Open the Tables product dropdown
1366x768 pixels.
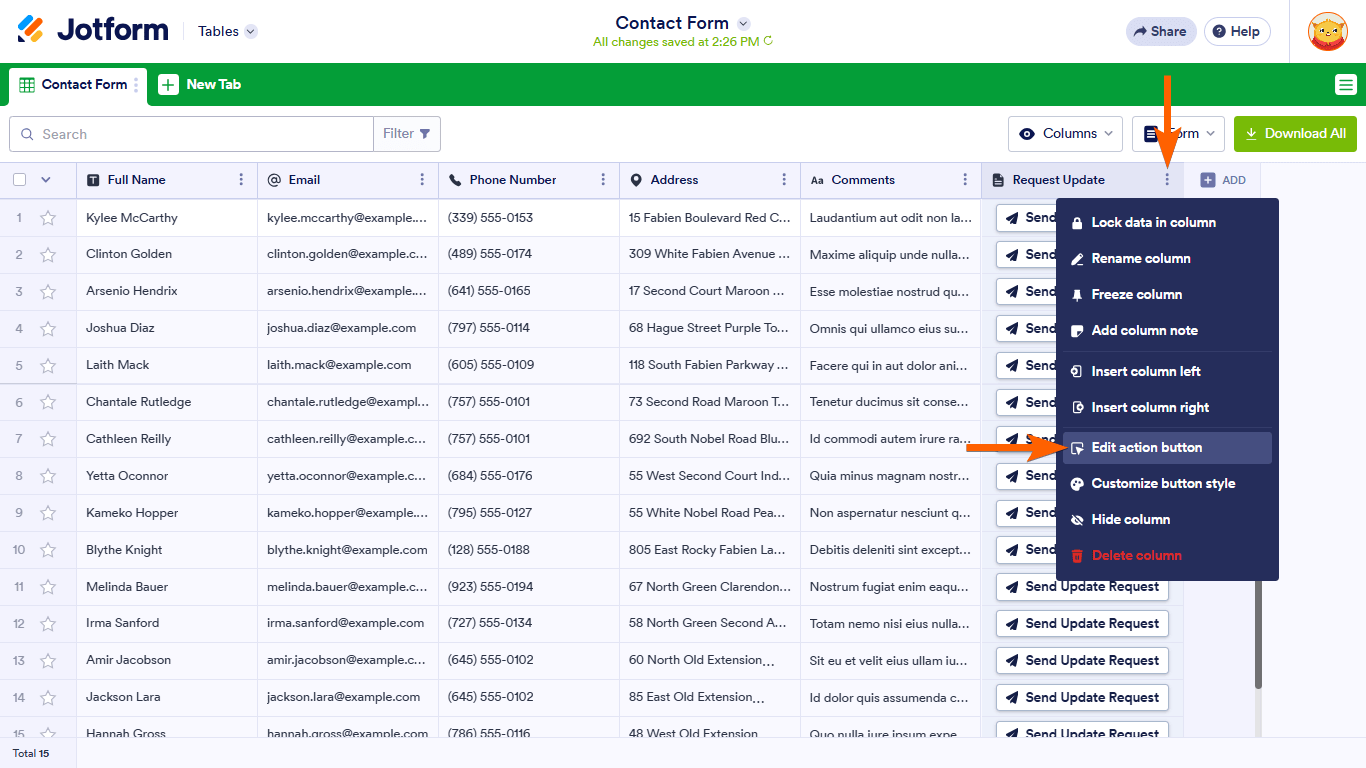(x=227, y=31)
